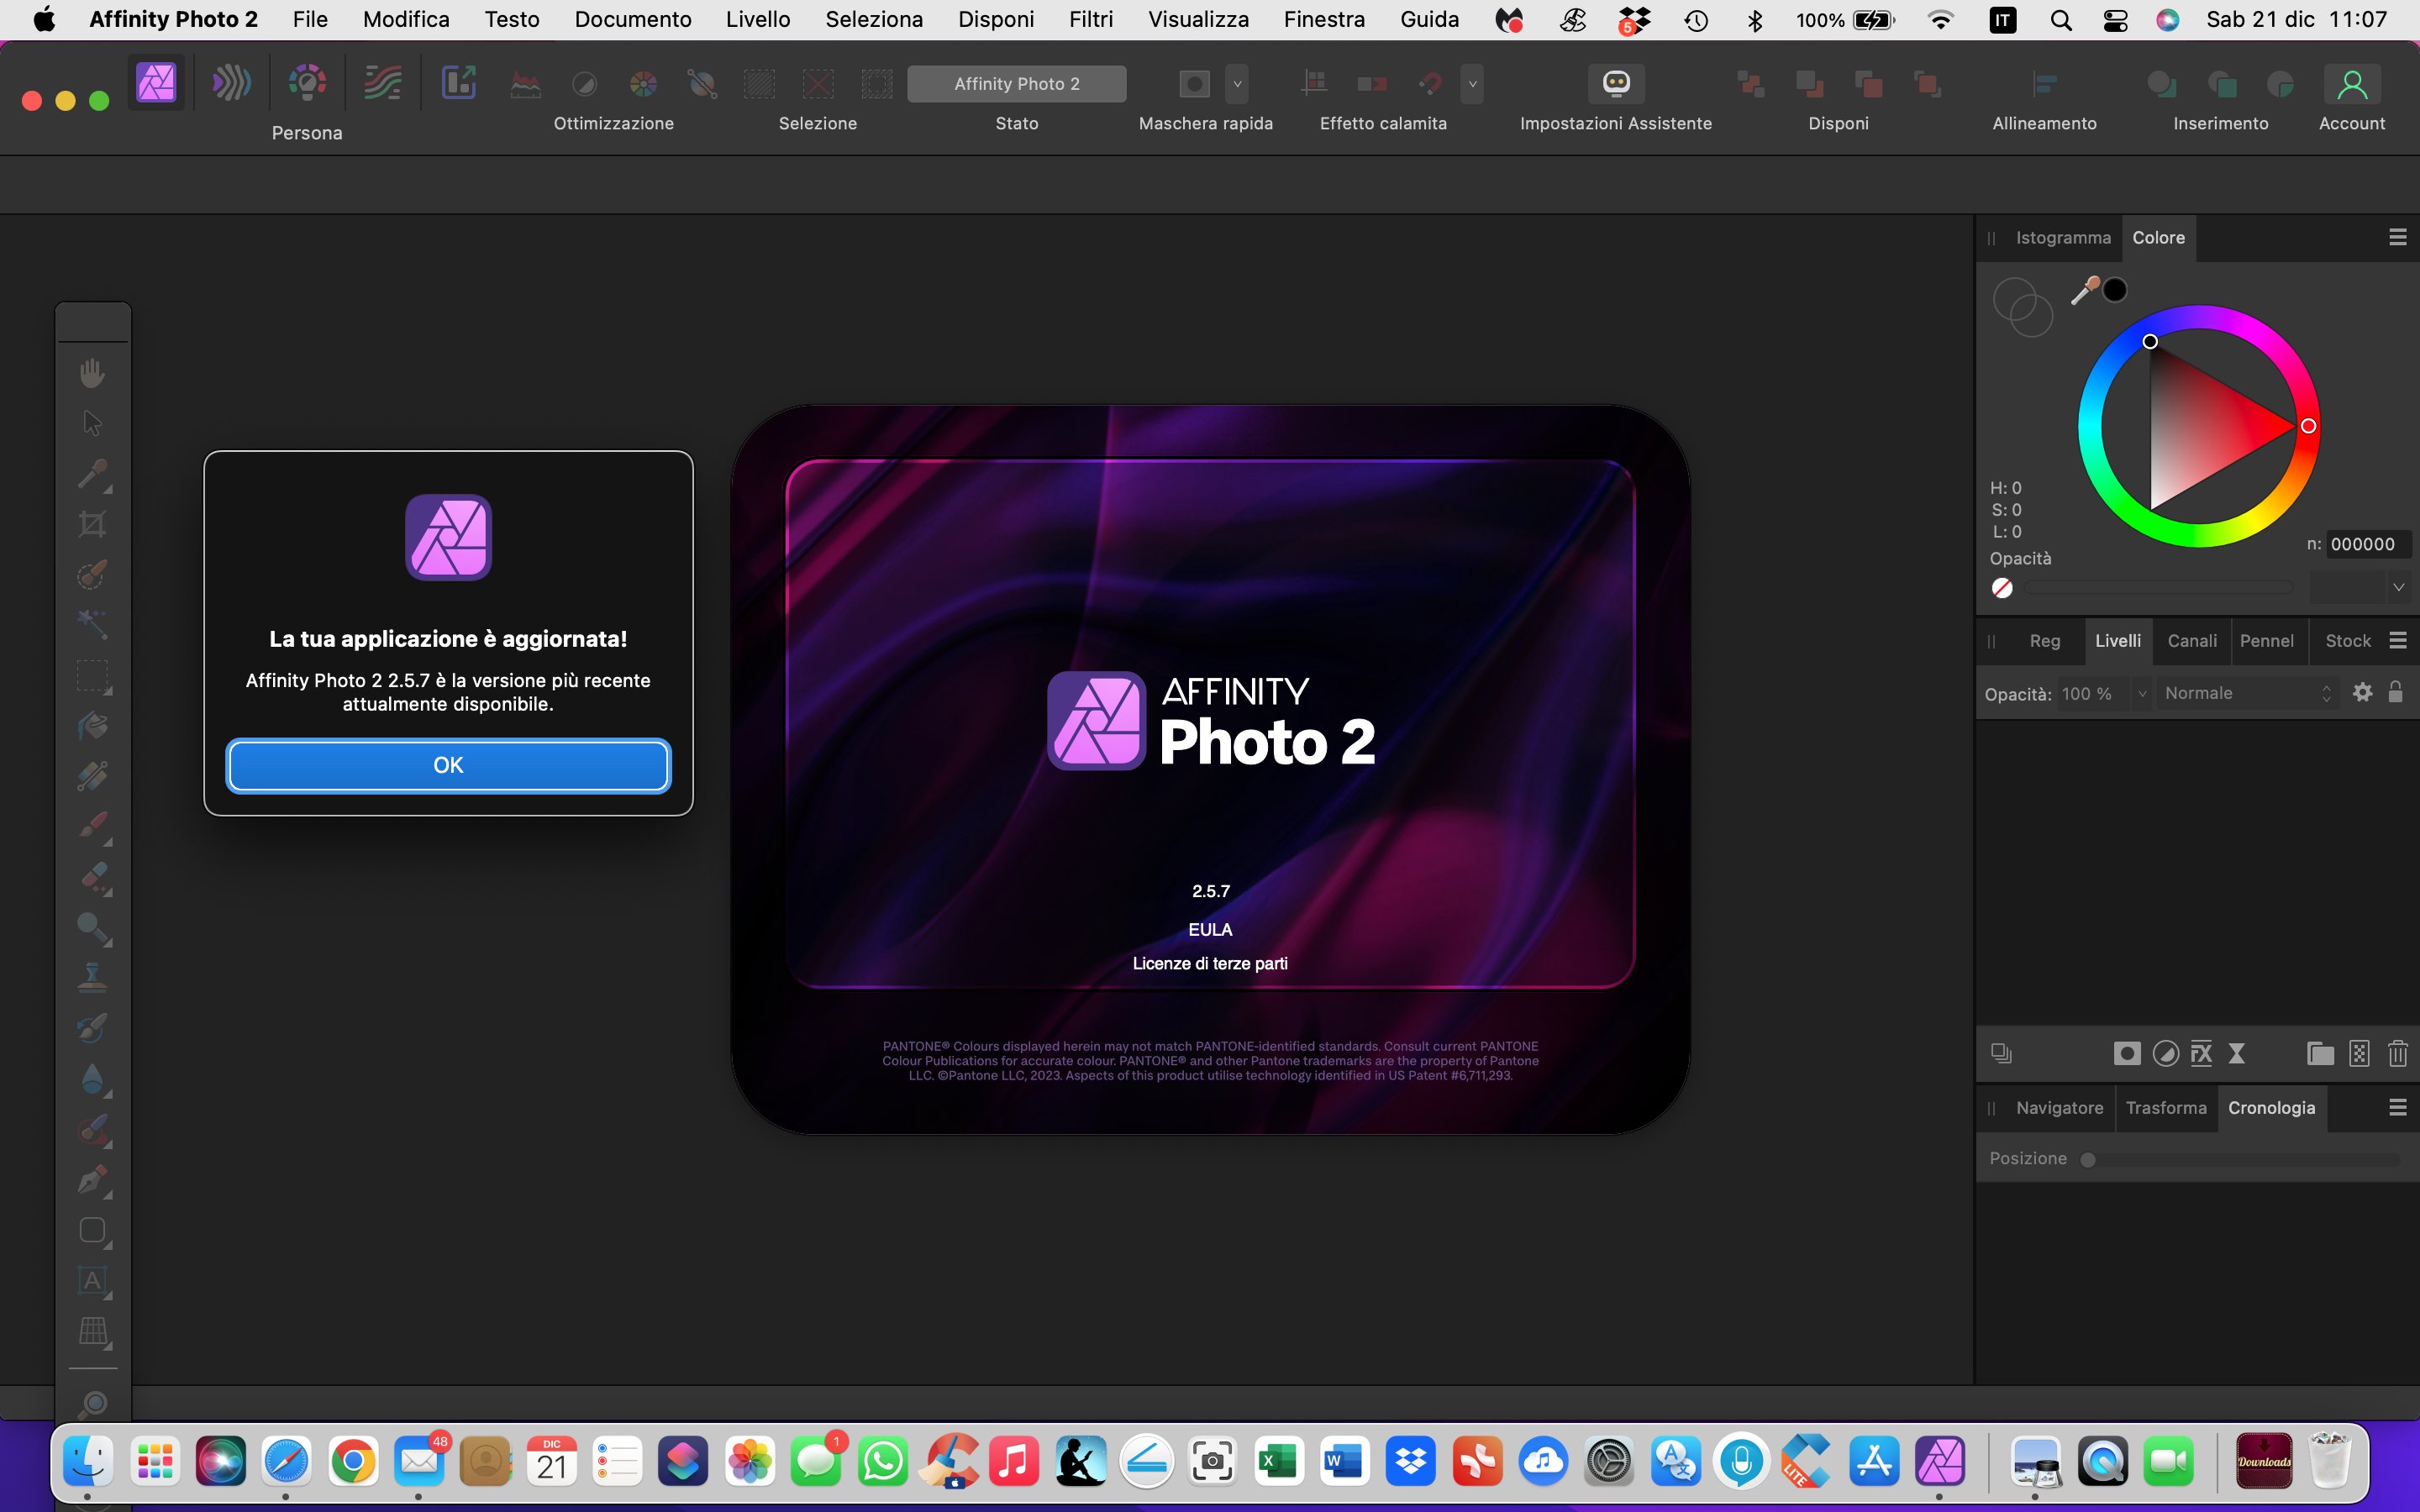The width and height of the screenshot is (2420, 1512).
Task: Apply Auto Colours optimization
Action: click(643, 84)
